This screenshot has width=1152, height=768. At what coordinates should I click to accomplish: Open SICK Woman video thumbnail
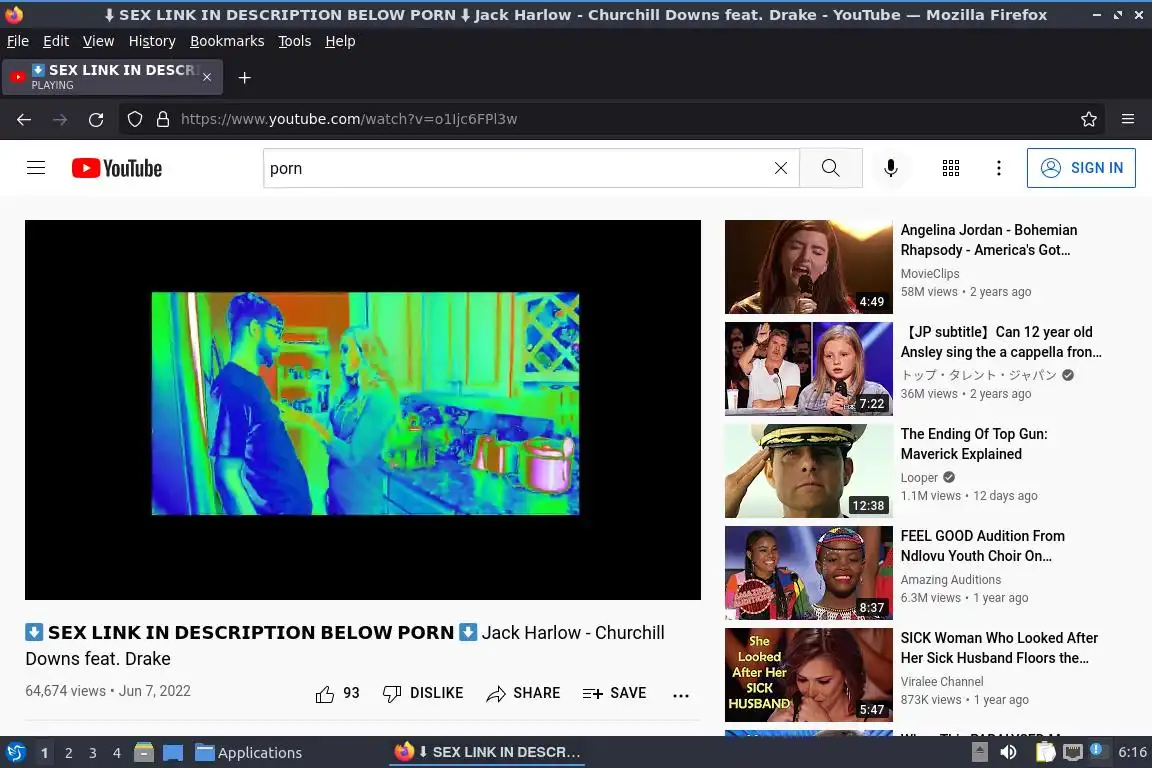(x=808, y=675)
